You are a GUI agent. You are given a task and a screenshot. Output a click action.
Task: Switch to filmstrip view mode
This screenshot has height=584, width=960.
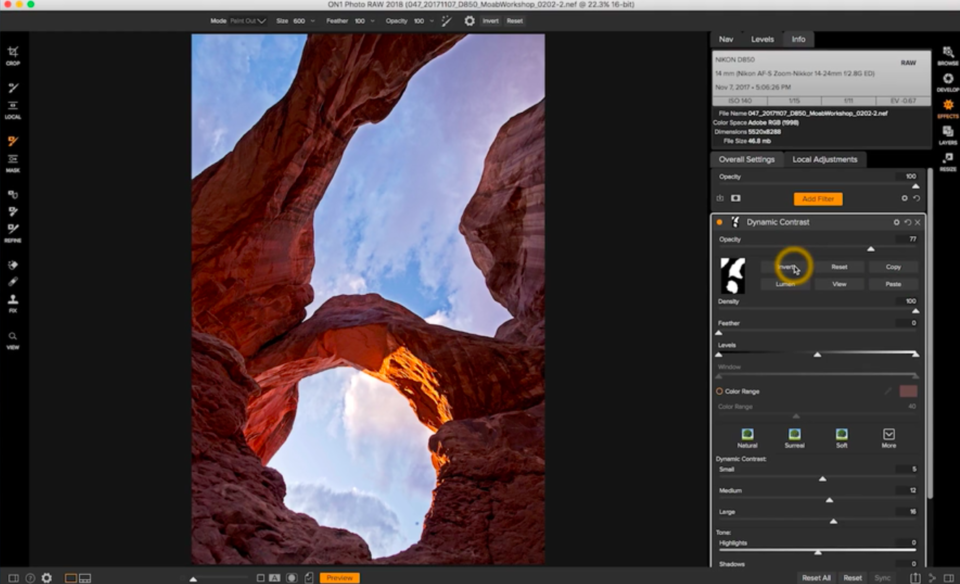click(85, 577)
